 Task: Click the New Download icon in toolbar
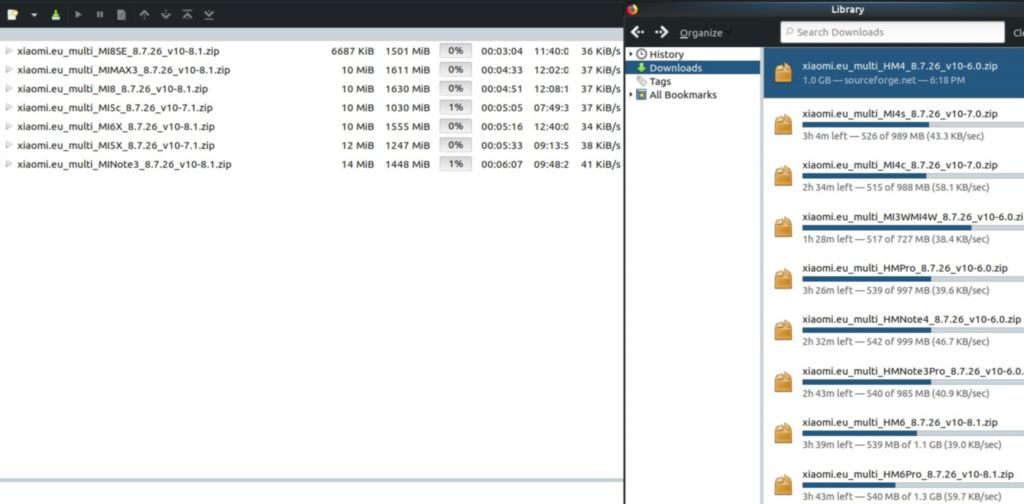(12, 14)
